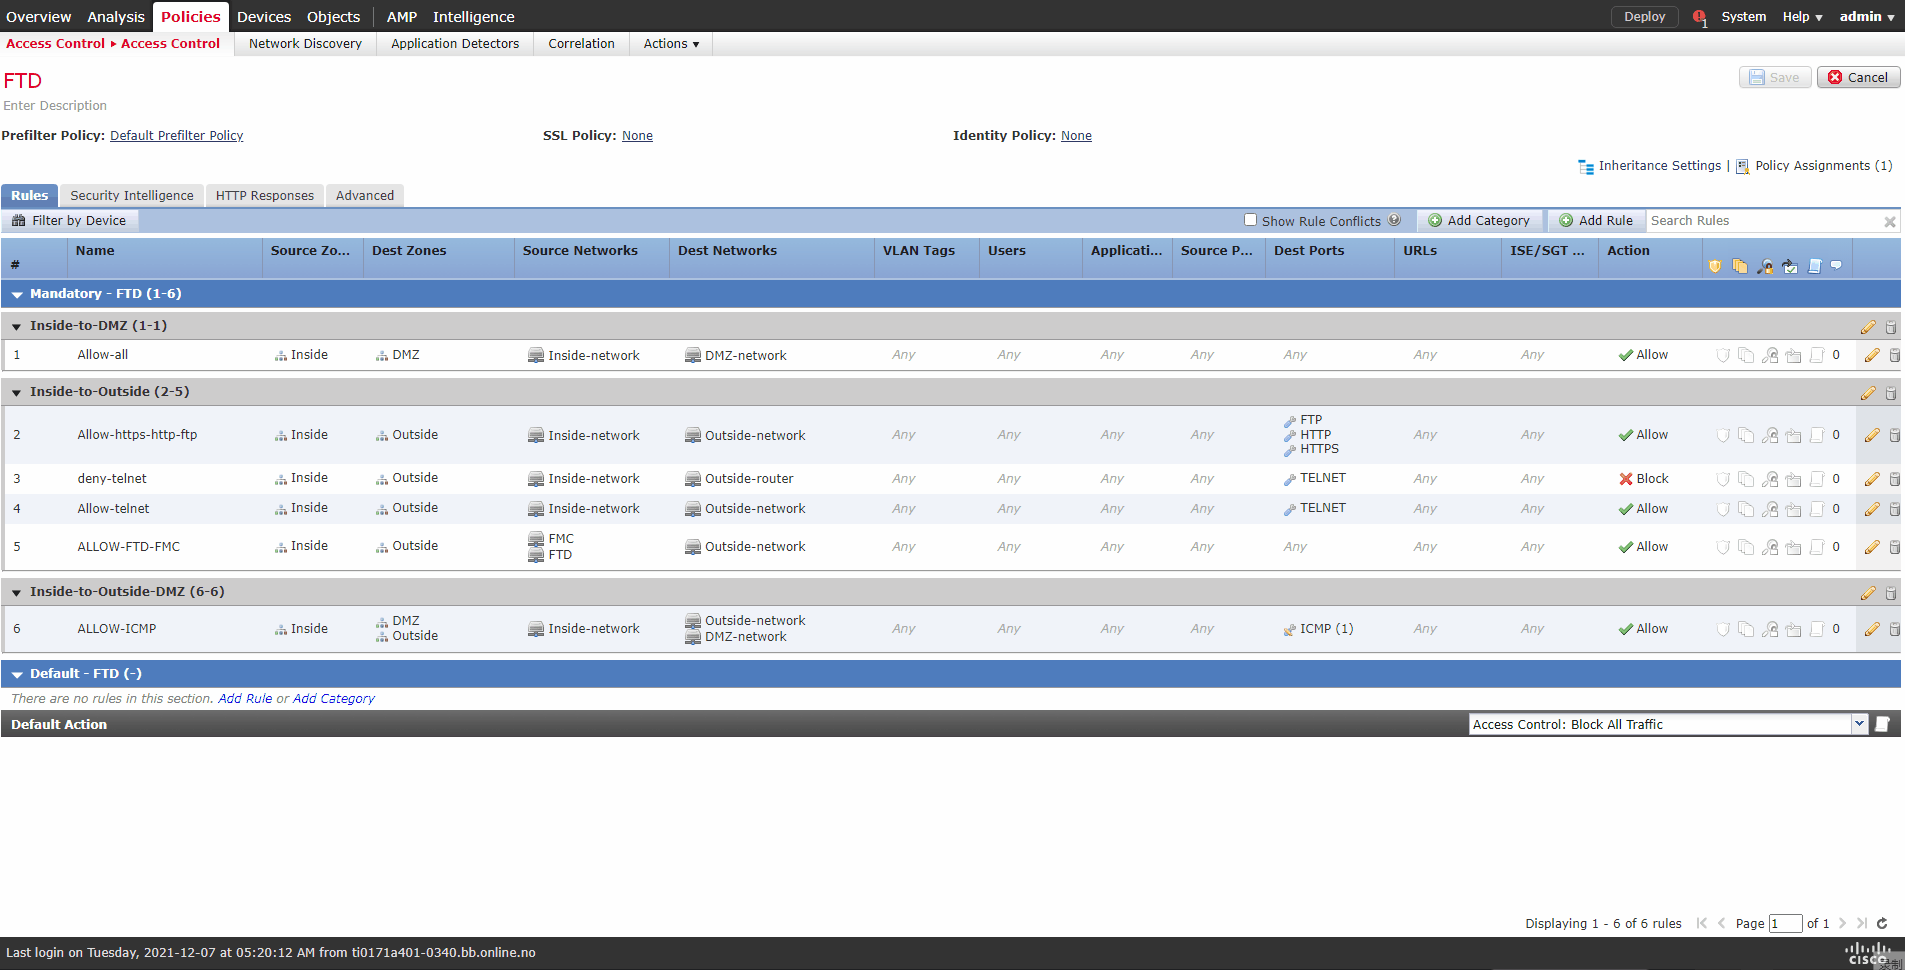1905x970 pixels.
Task: Open Default Action logging icon
Action: click(x=1883, y=724)
